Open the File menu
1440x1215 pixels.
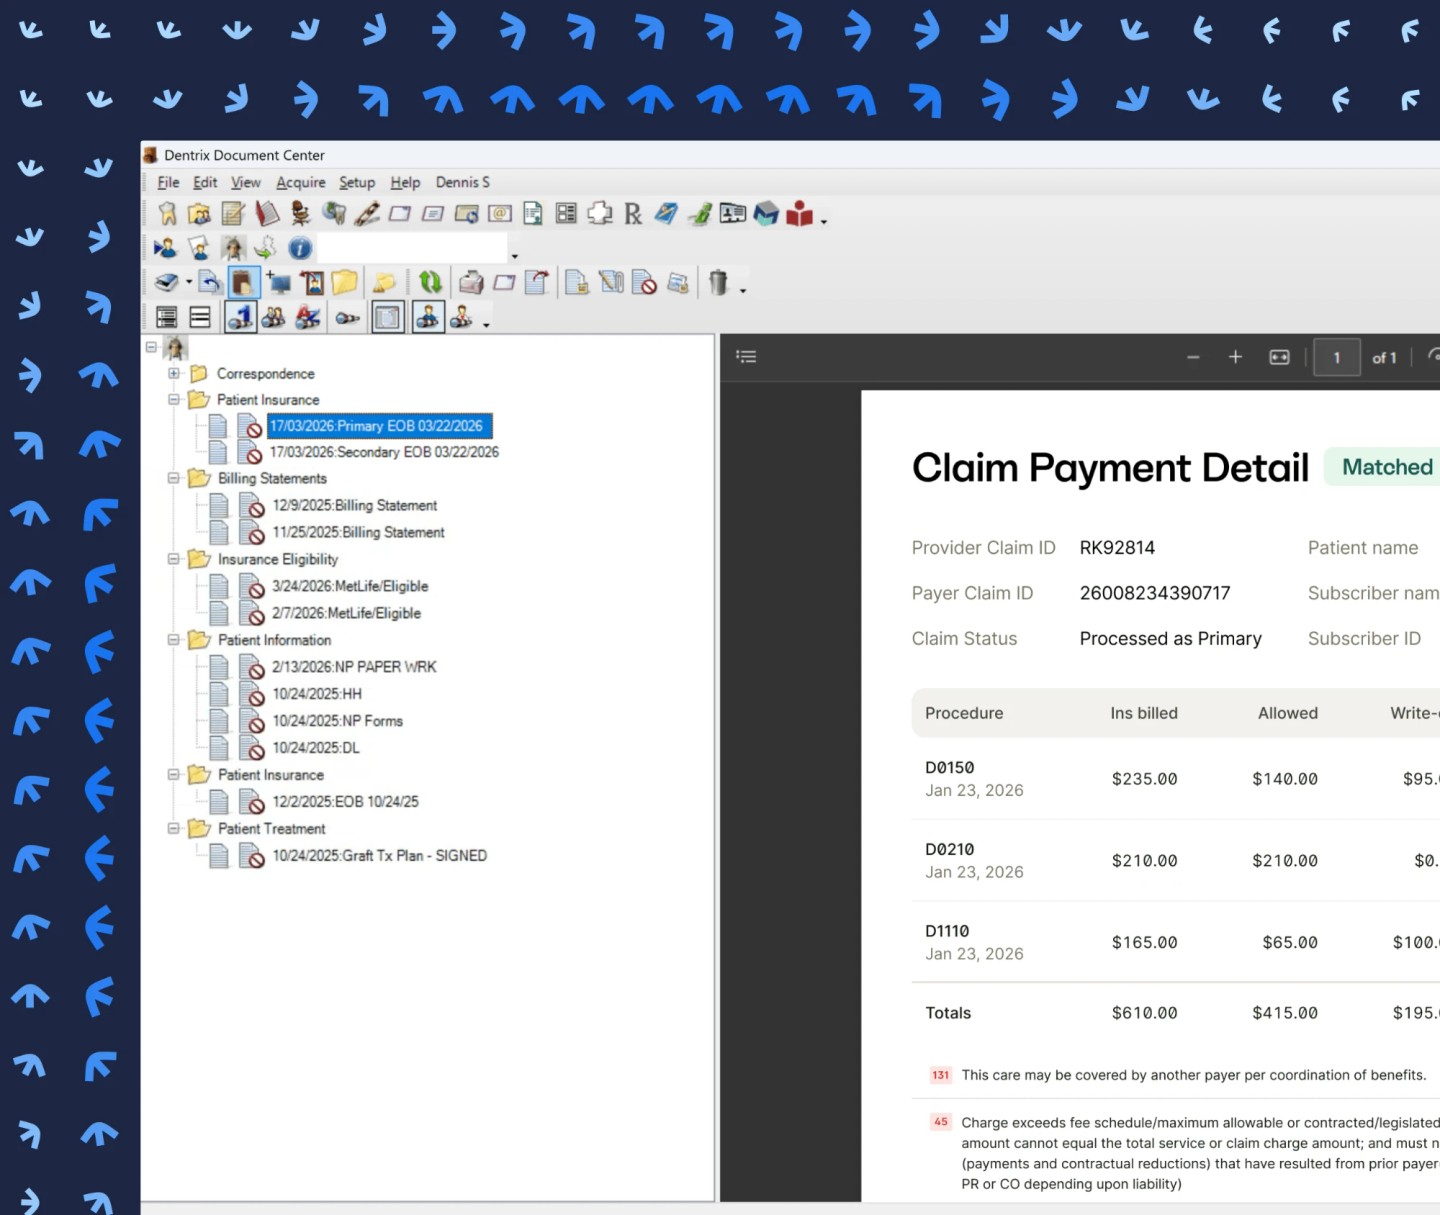(168, 182)
